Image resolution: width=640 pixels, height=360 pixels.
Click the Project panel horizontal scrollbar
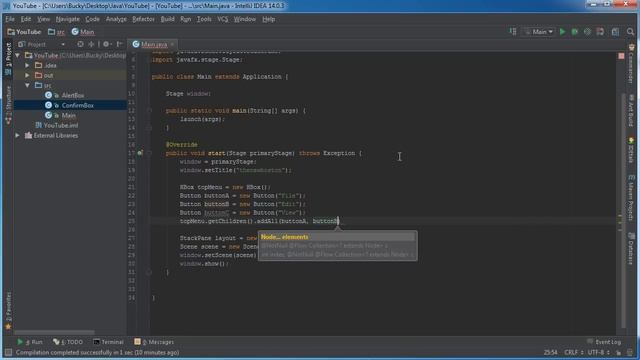(x=54, y=332)
